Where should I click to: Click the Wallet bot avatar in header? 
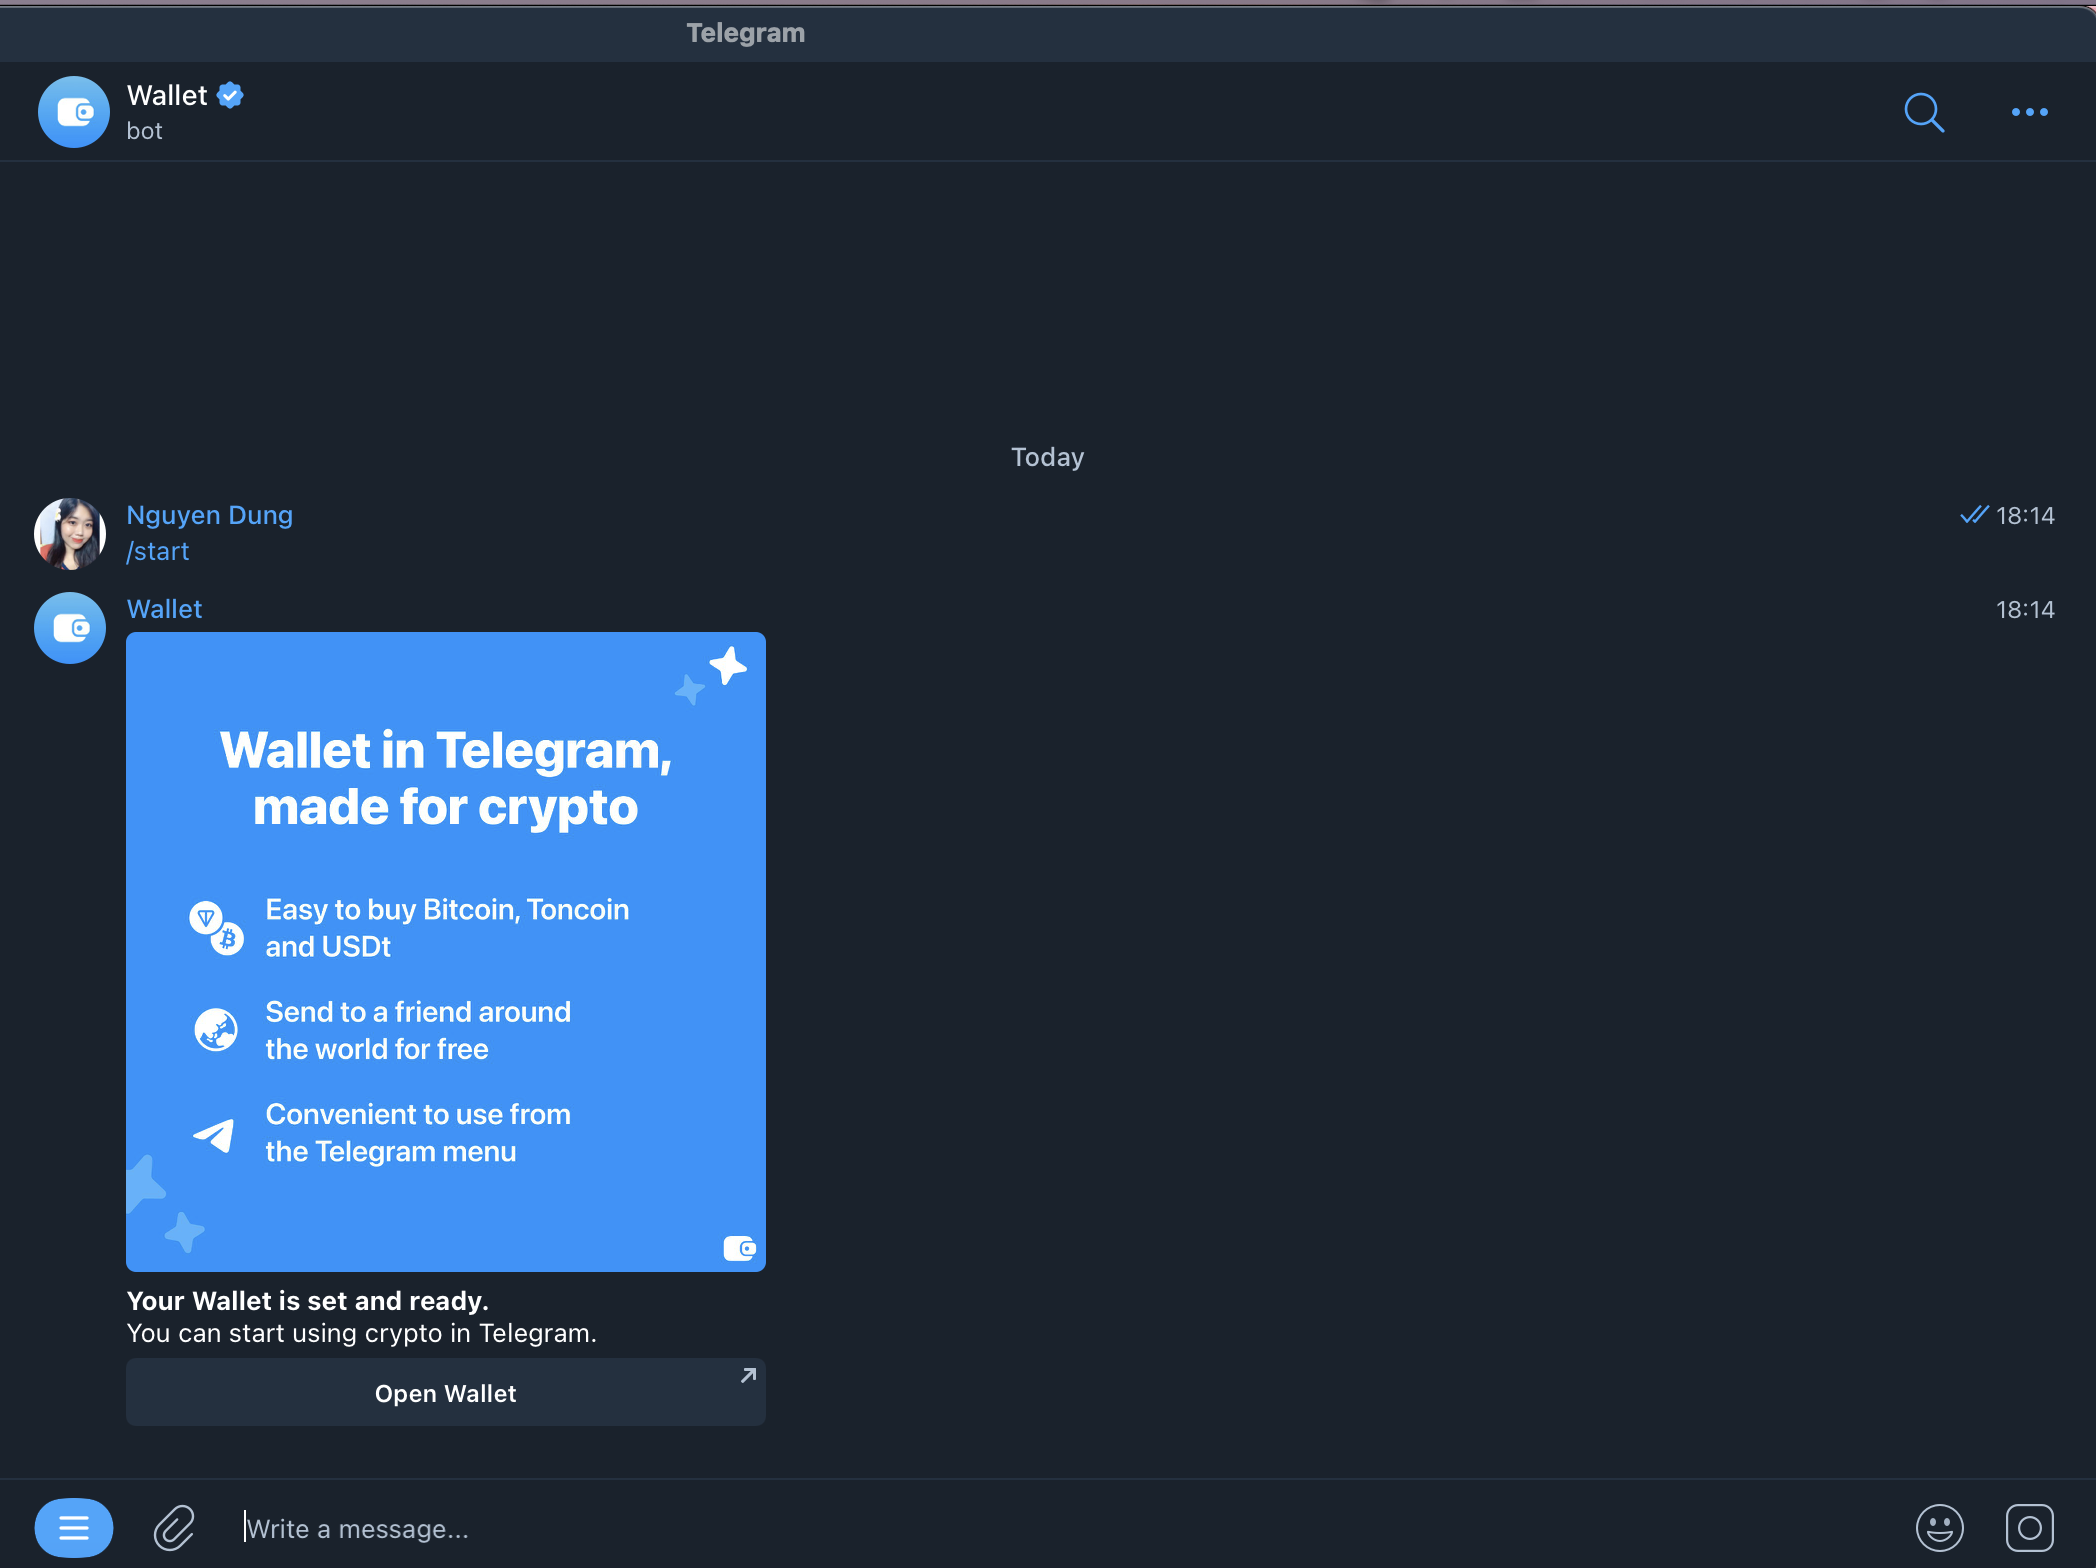(x=73, y=112)
